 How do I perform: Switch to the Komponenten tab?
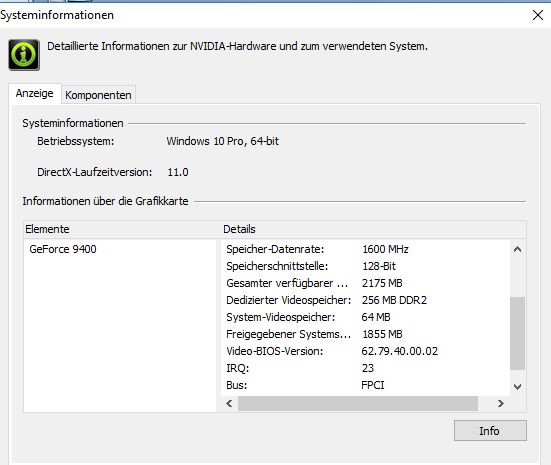[98, 95]
